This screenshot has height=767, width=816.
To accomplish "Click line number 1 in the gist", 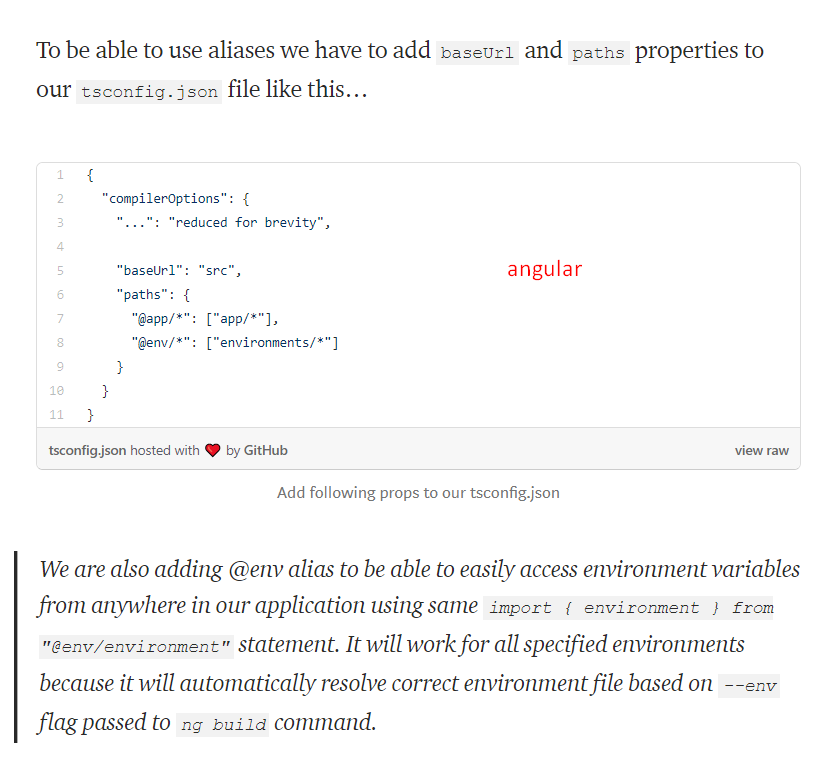I will 60,175.
